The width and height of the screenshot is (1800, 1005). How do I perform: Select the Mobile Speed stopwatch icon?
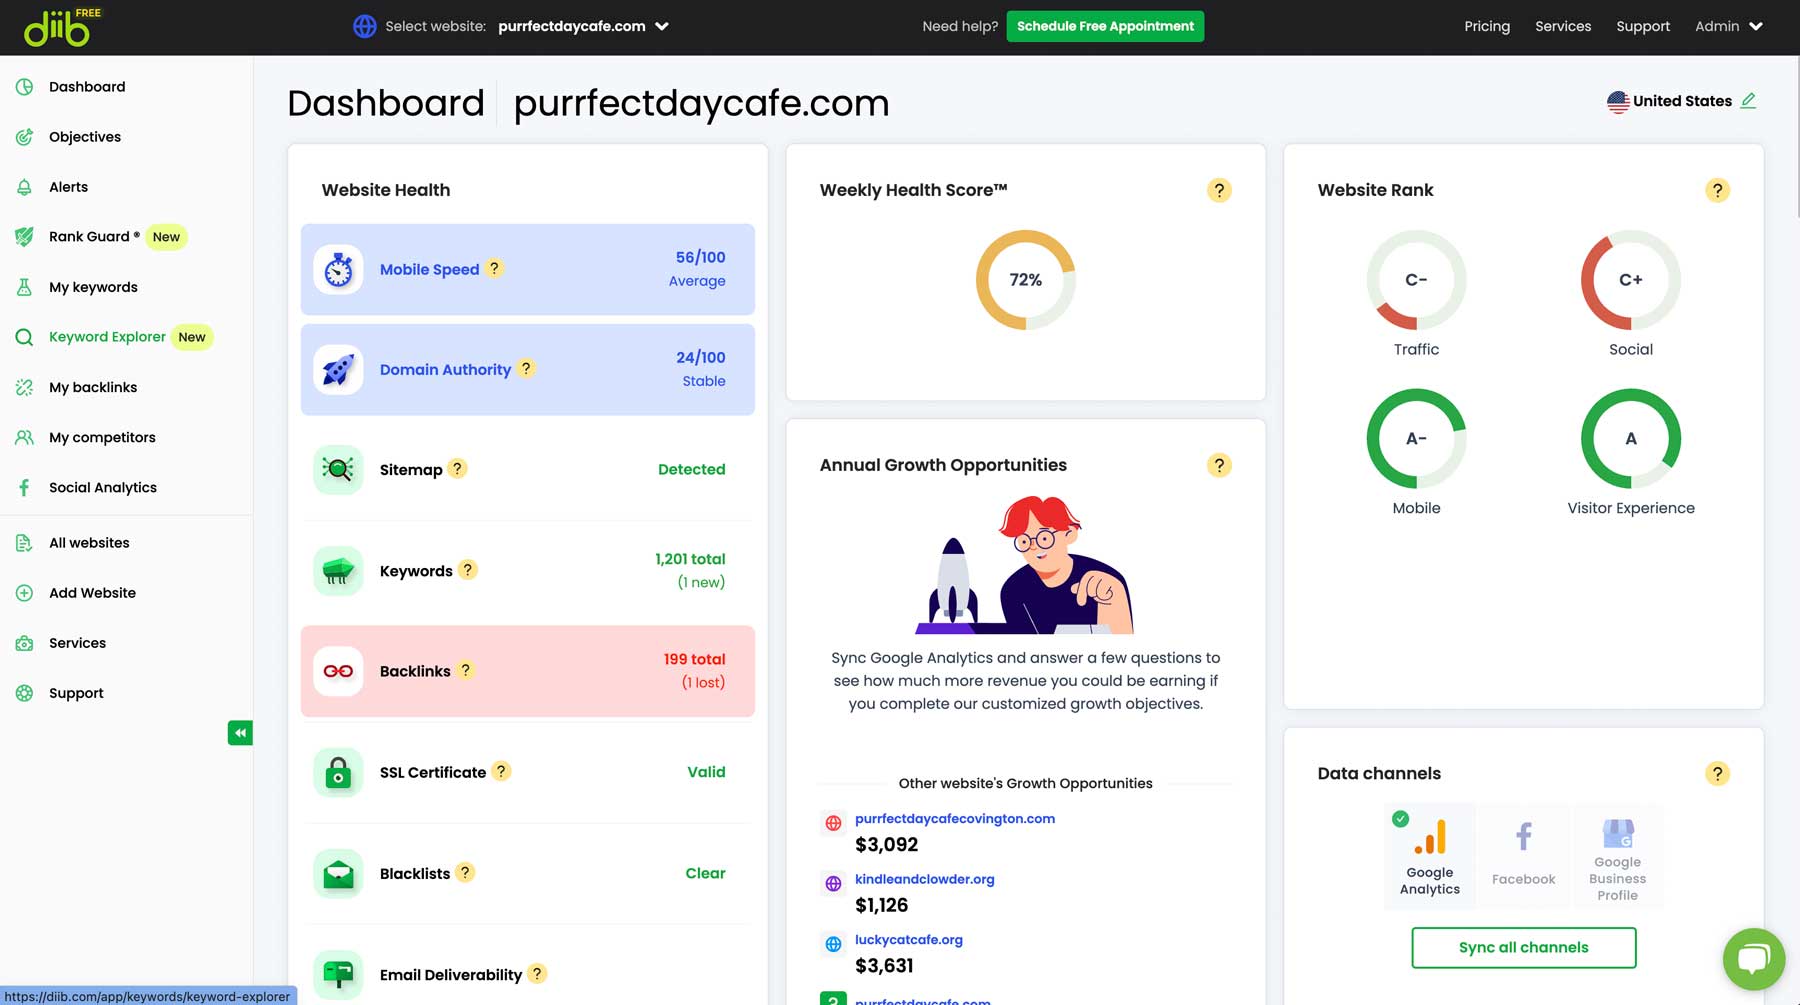(338, 269)
